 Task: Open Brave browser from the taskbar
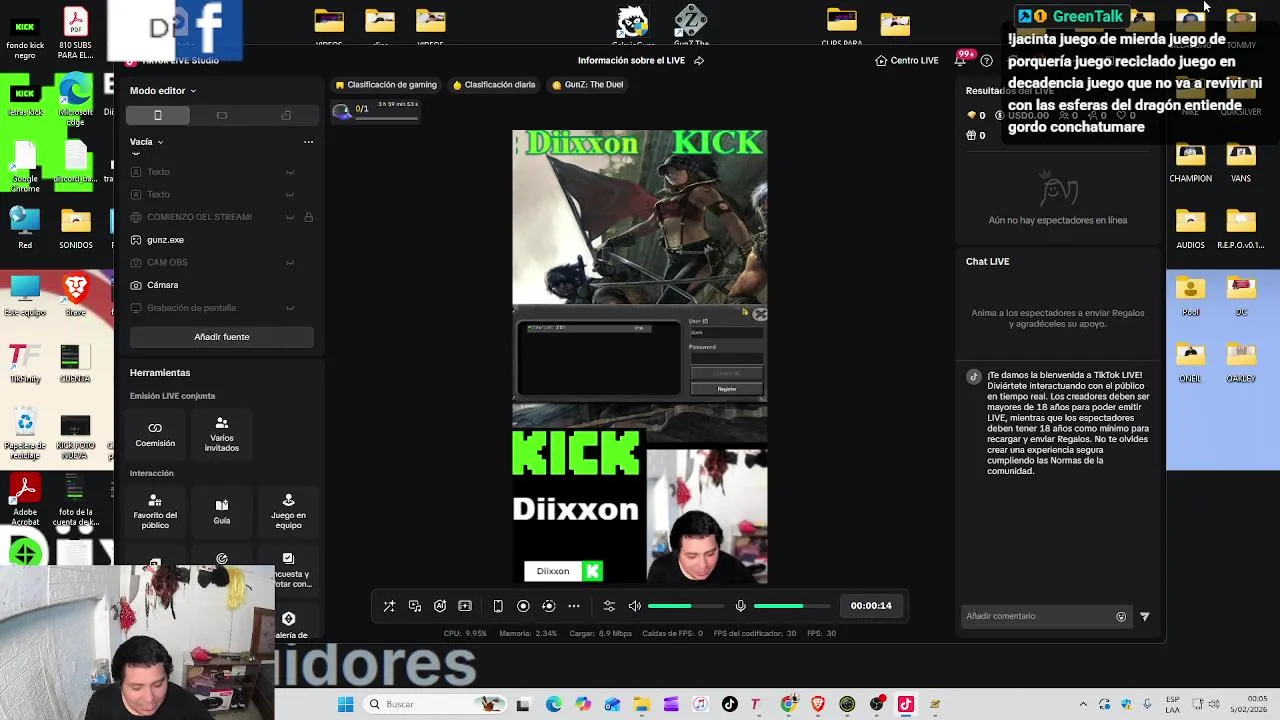(818, 705)
